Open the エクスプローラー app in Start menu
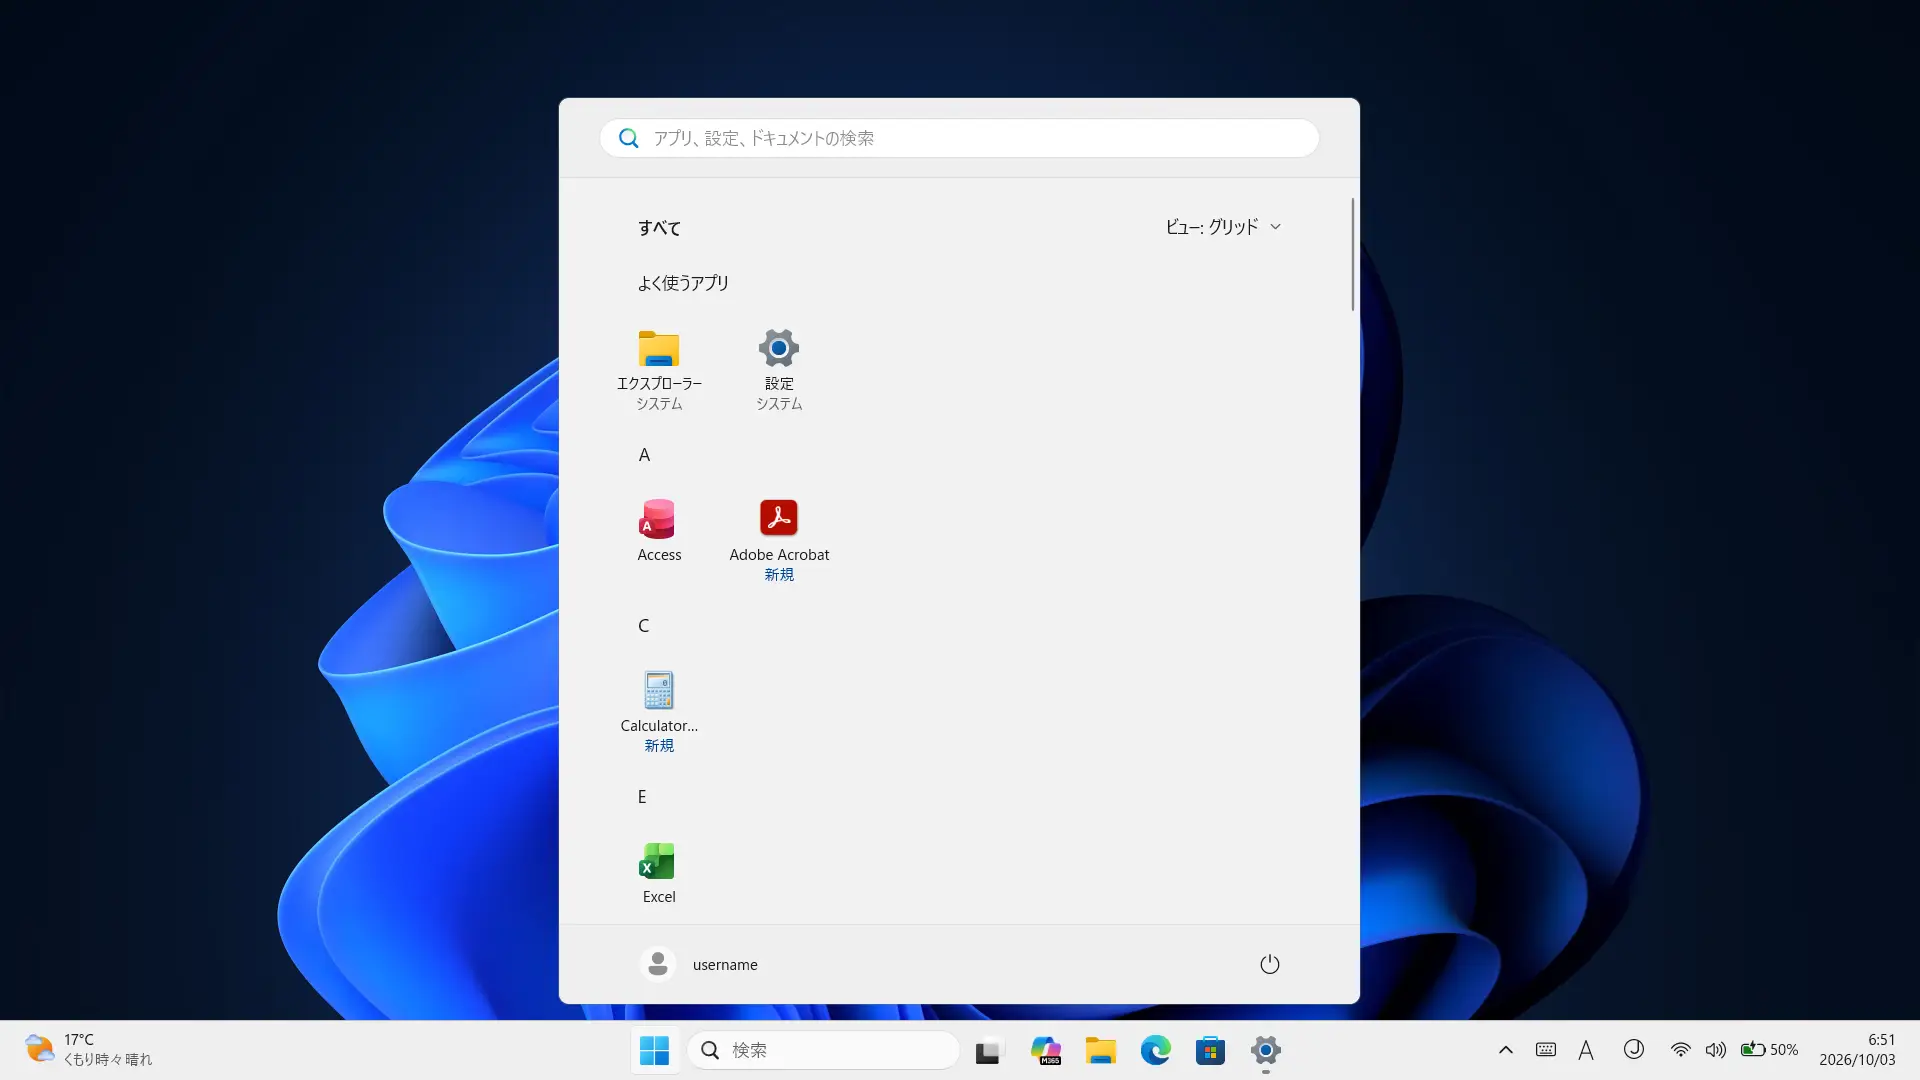Image resolution: width=1920 pixels, height=1080 pixels. coord(659,369)
